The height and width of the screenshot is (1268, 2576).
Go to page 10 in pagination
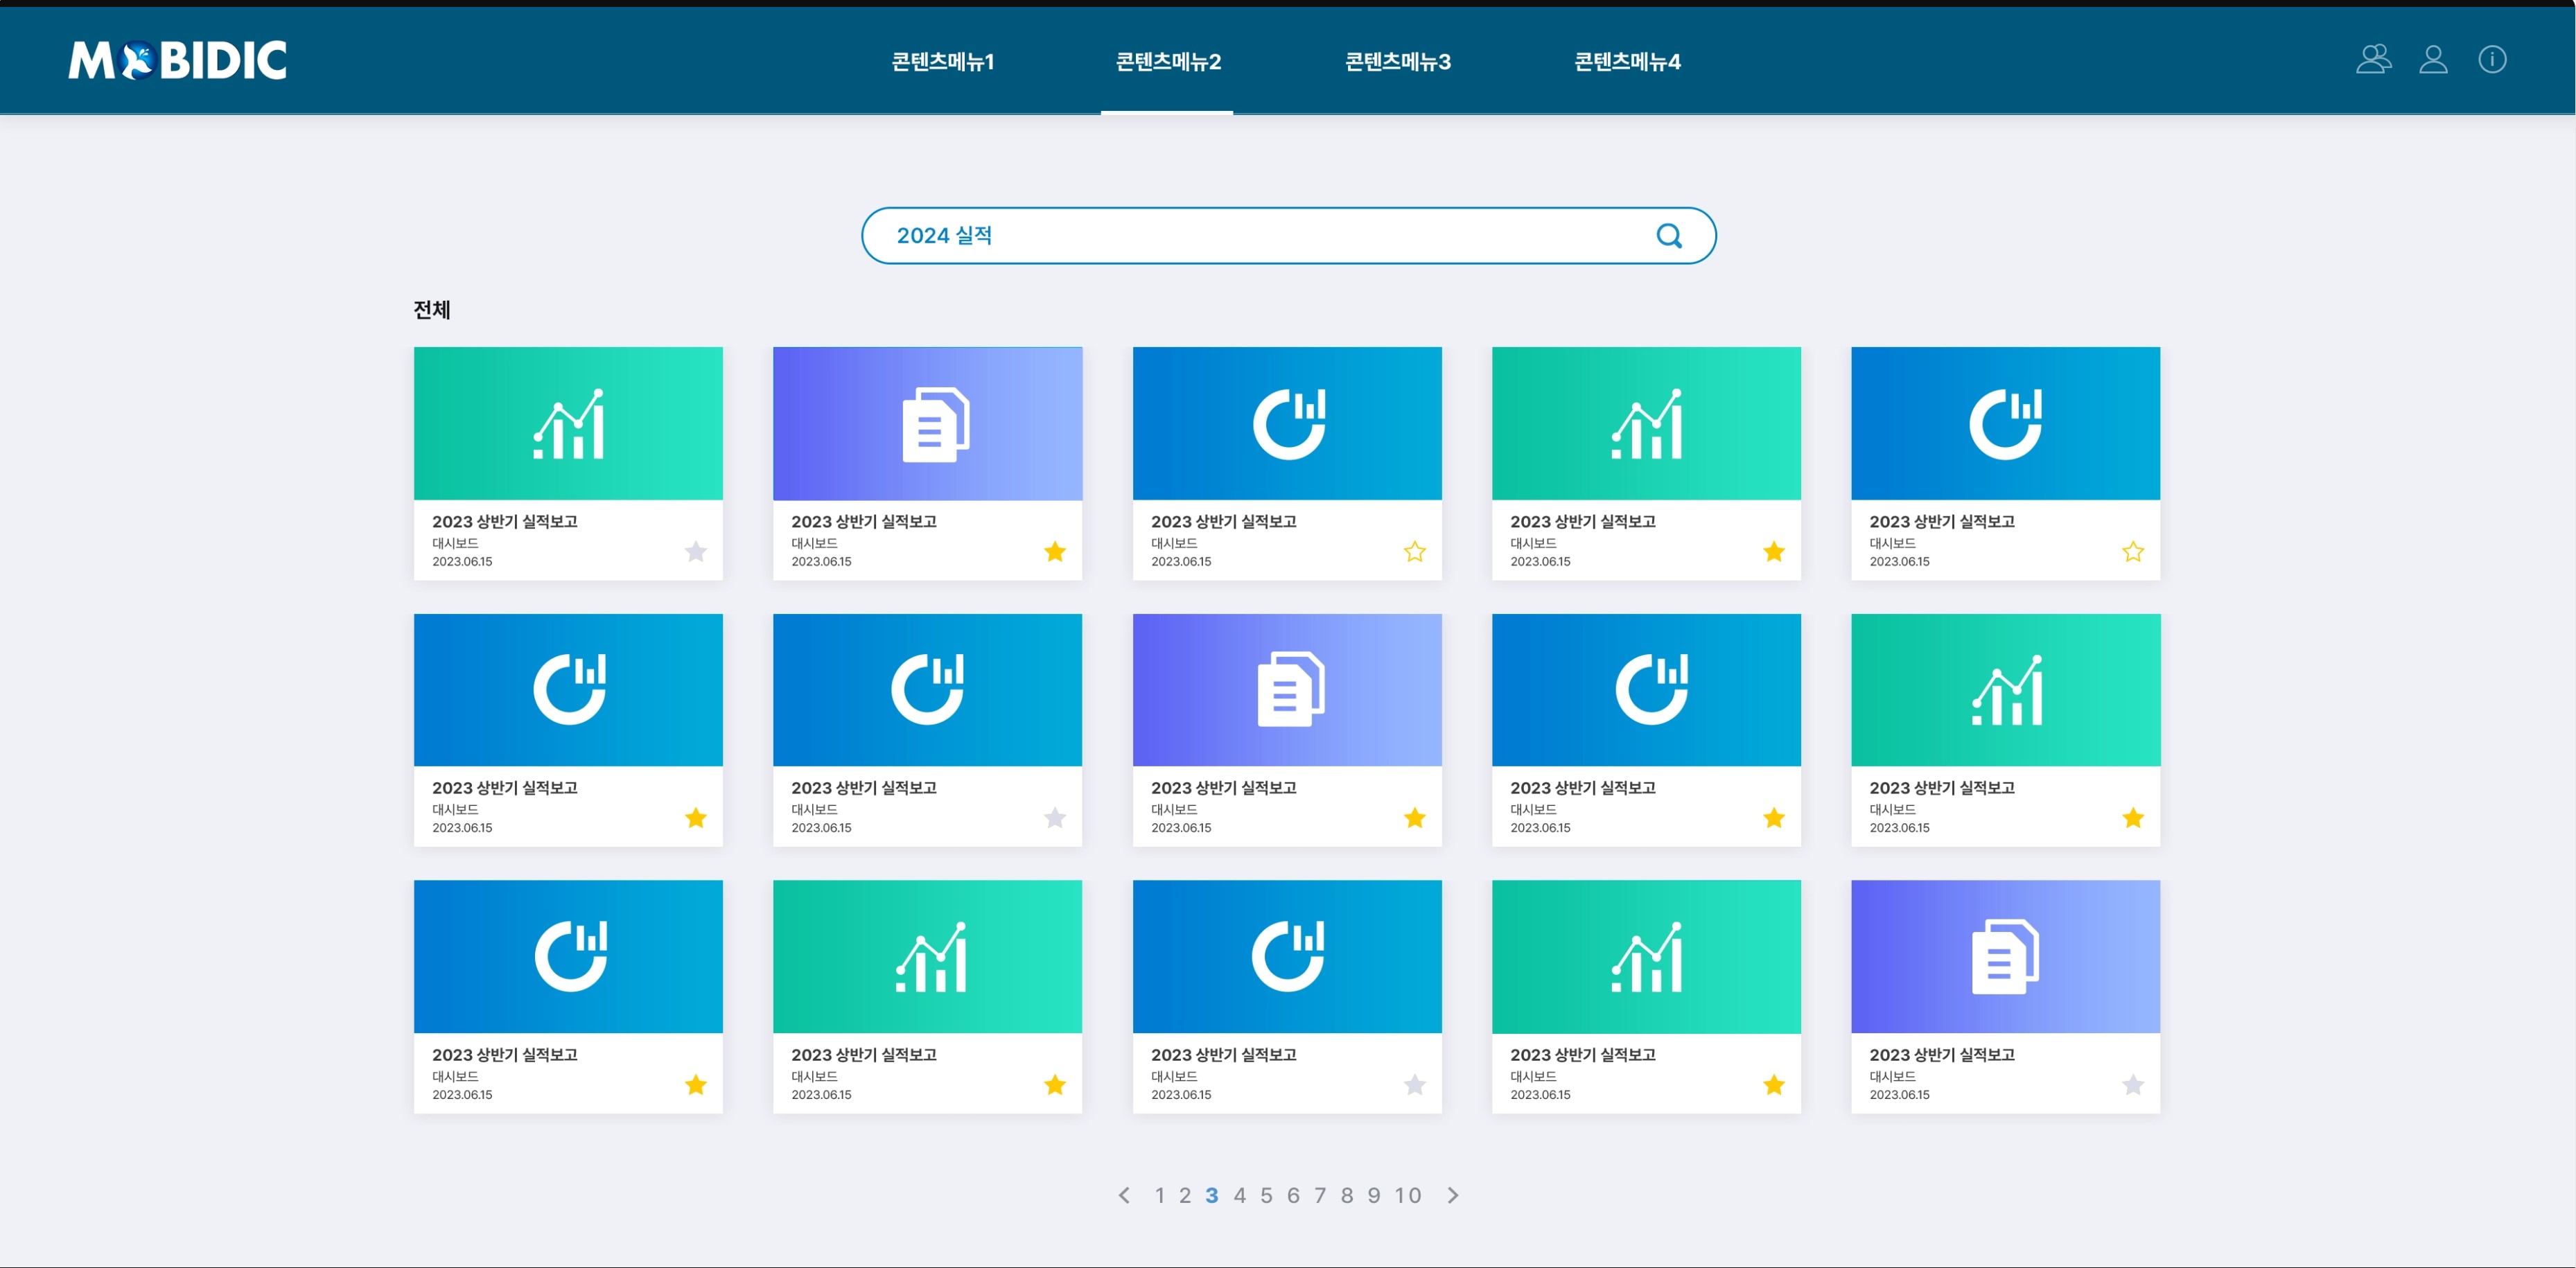[1407, 1196]
